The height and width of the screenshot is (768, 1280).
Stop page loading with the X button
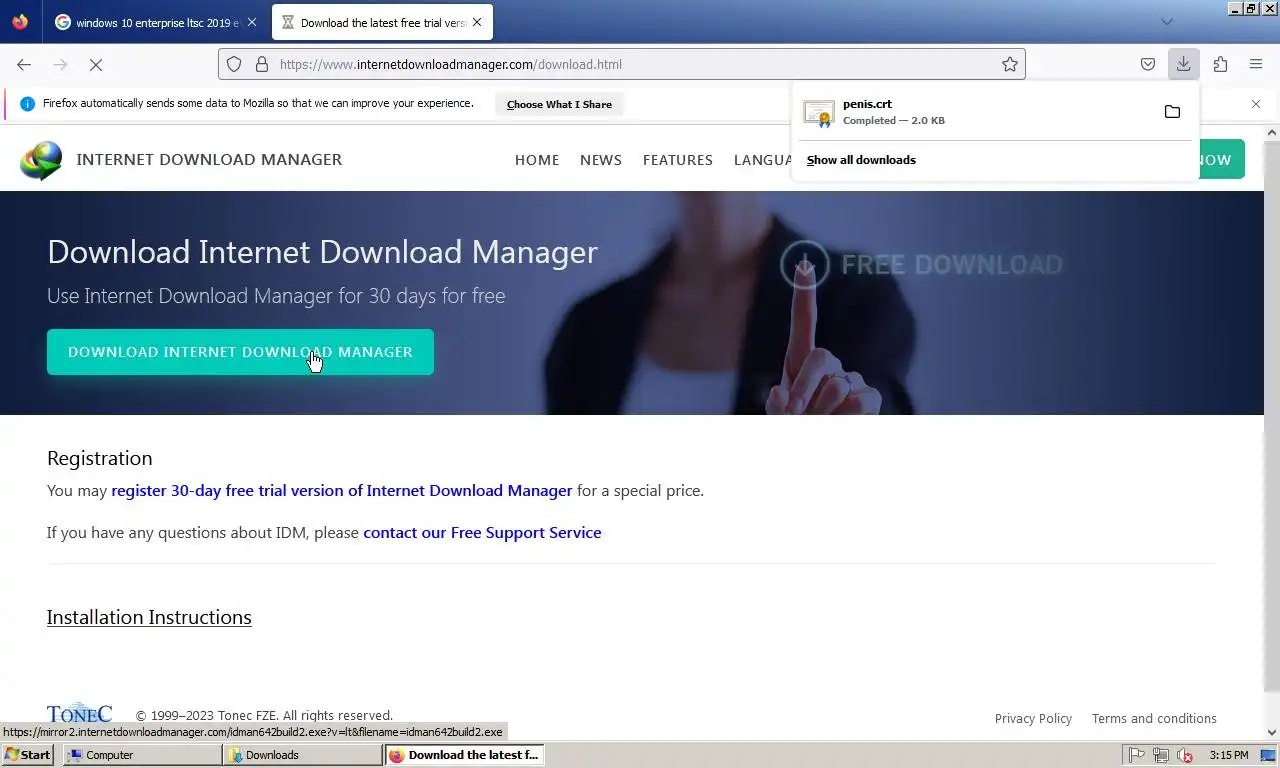(x=96, y=64)
